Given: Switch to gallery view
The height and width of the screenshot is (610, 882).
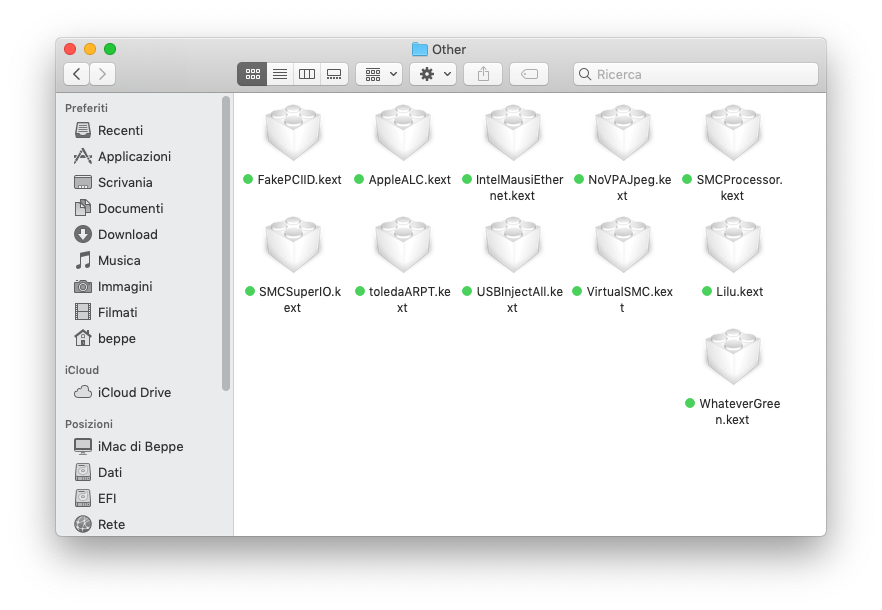Looking at the screenshot, I should (334, 74).
